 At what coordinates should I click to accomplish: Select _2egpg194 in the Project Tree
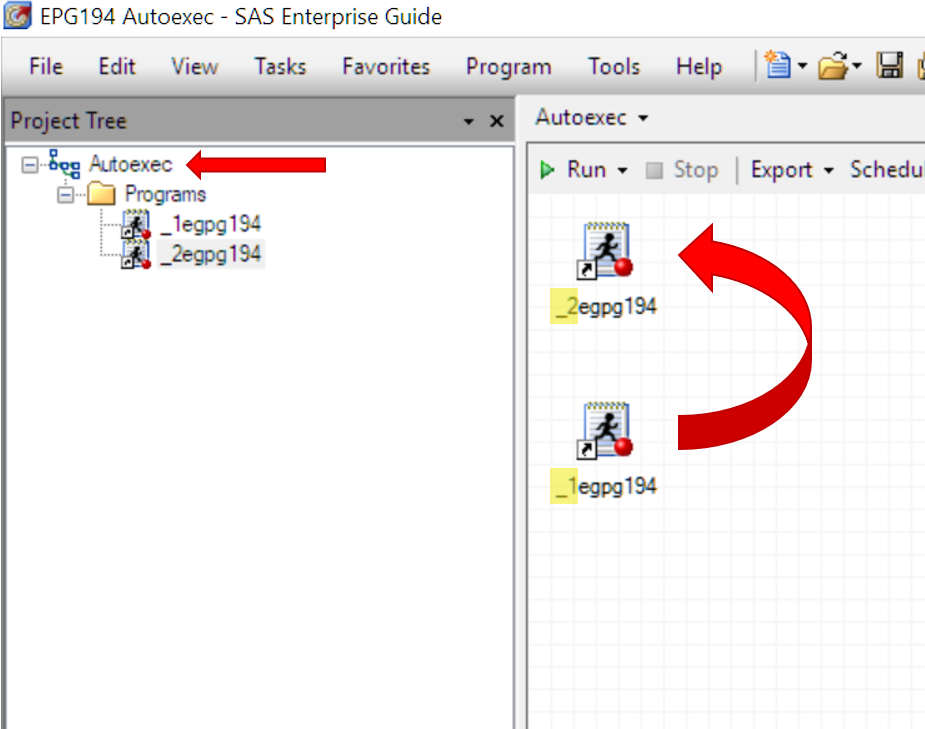coord(211,255)
